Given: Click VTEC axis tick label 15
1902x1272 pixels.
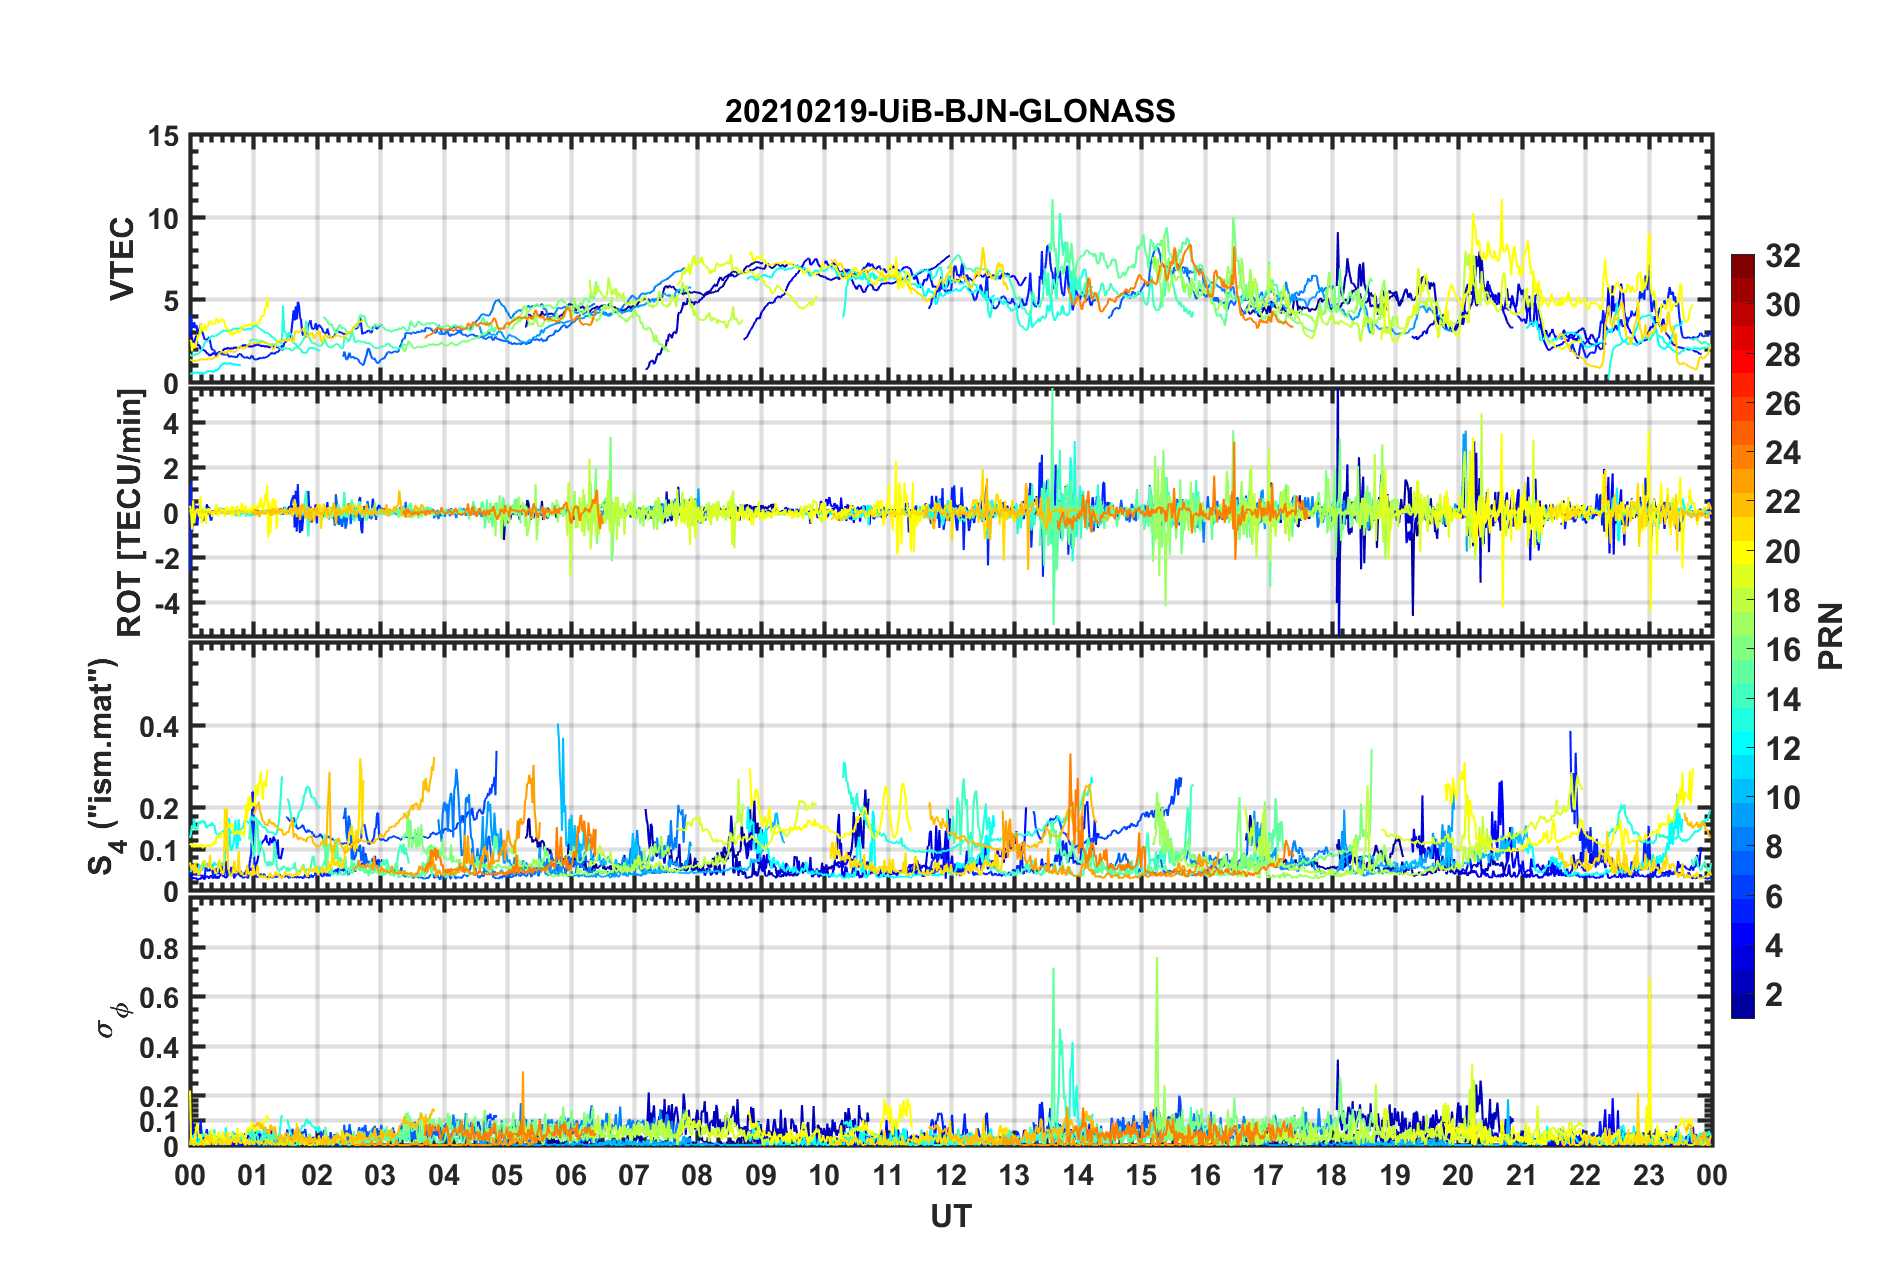Looking at the screenshot, I should pyautogui.click(x=162, y=136).
